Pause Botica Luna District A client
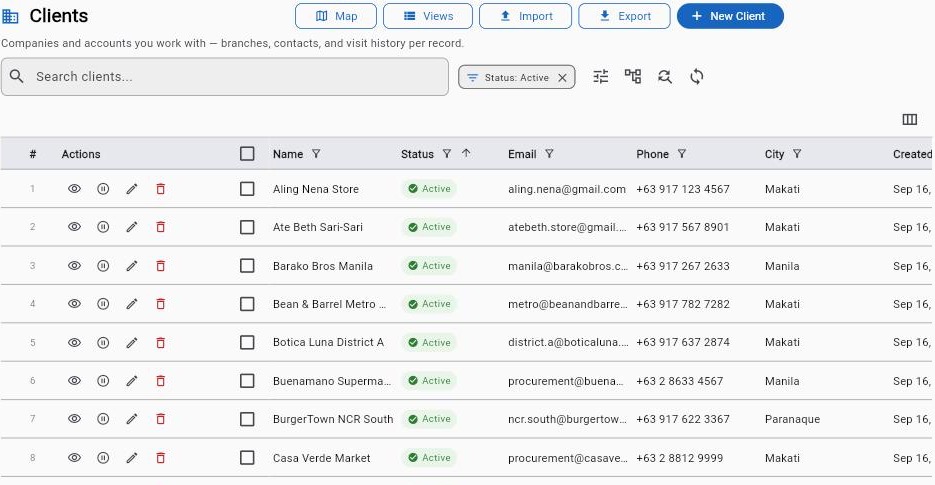Screen dimensions: 935x485 (x=103, y=342)
